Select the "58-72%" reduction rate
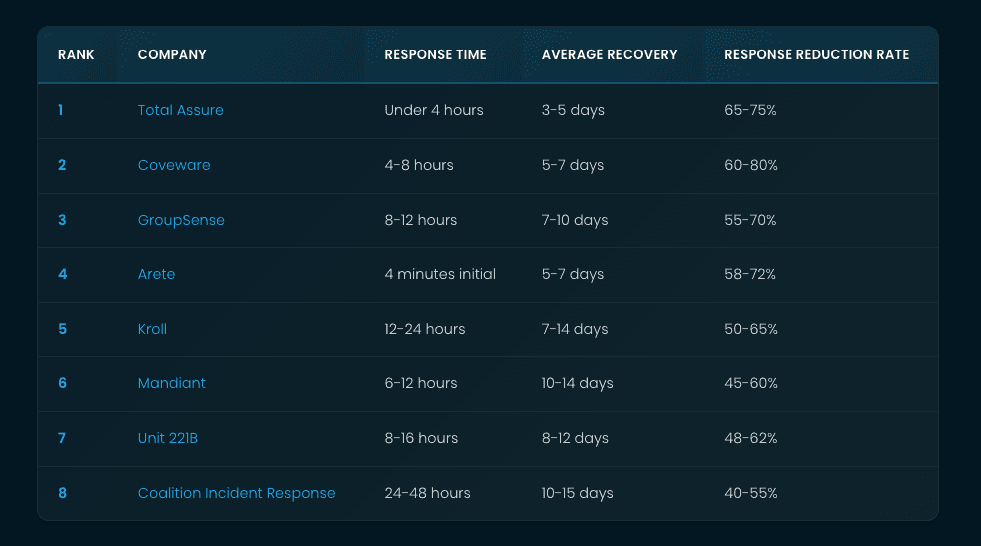The image size is (981, 546). point(750,274)
